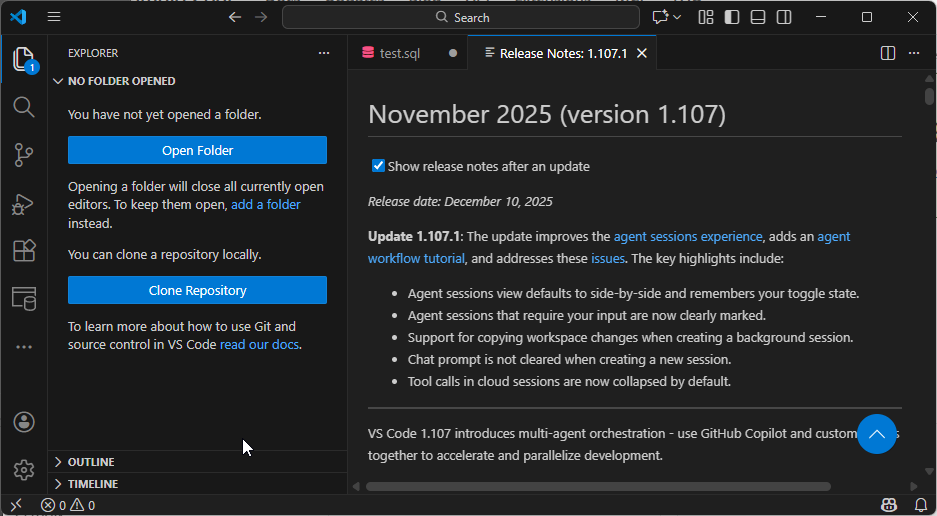Click the Open Folder button
The height and width of the screenshot is (516, 937).
coord(197,150)
